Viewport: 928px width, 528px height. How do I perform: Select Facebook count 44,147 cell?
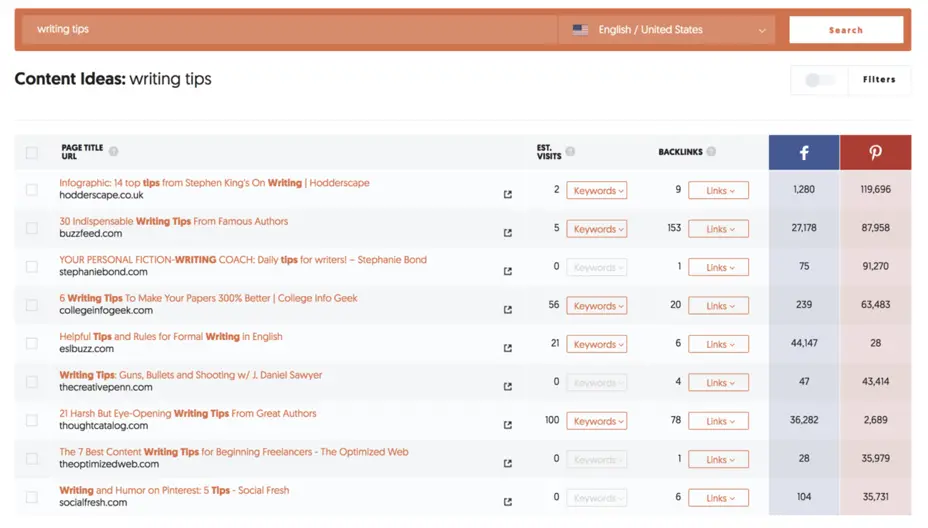[x=804, y=343]
